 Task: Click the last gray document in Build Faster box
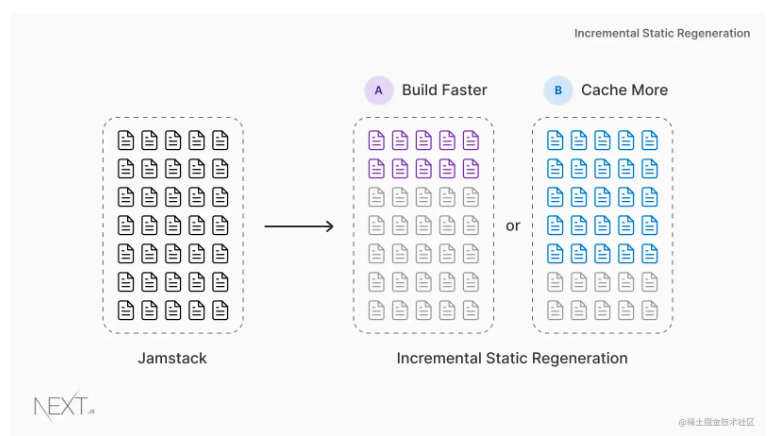pos(471,310)
